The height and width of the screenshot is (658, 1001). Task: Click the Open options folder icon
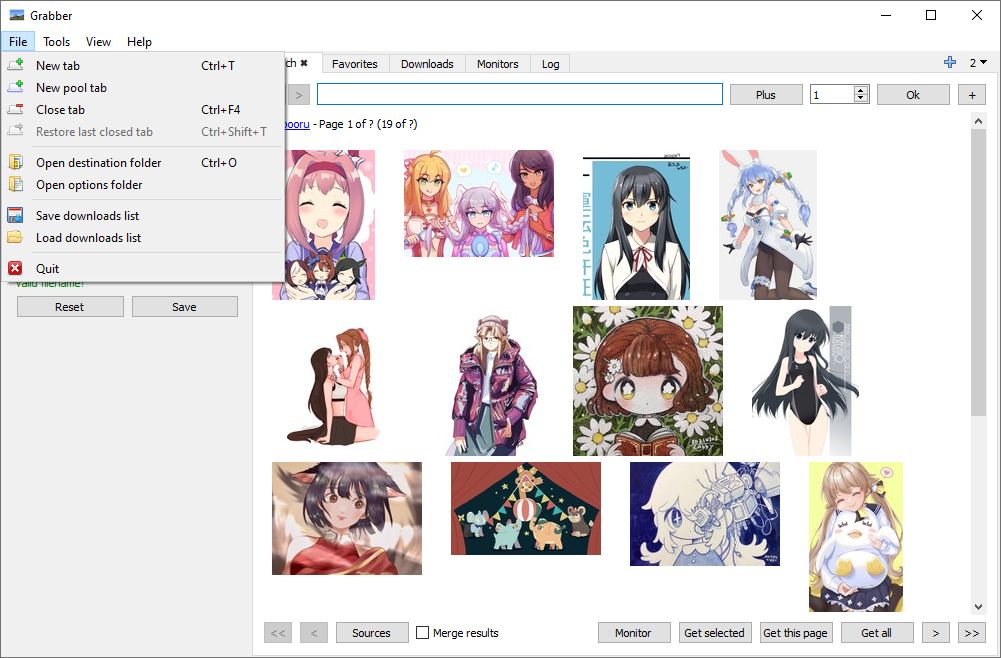click(x=15, y=184)
